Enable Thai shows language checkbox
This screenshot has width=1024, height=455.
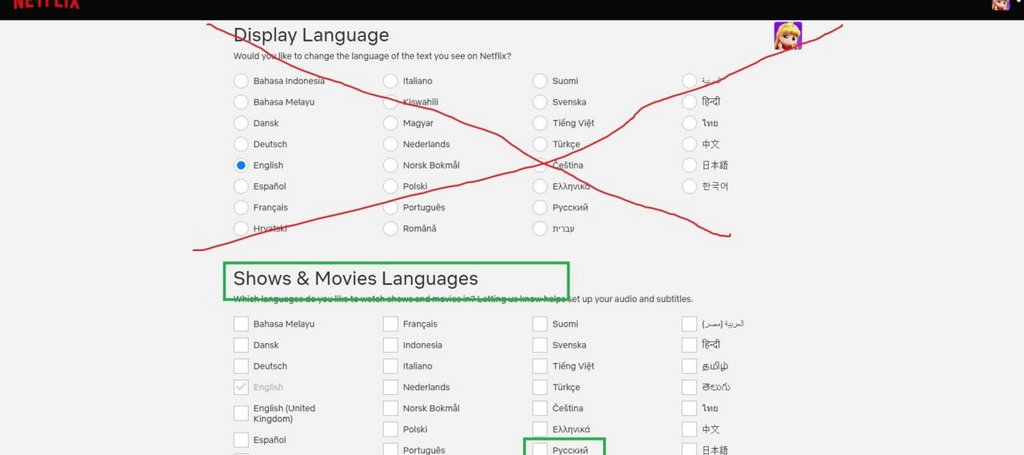point(689,408)
